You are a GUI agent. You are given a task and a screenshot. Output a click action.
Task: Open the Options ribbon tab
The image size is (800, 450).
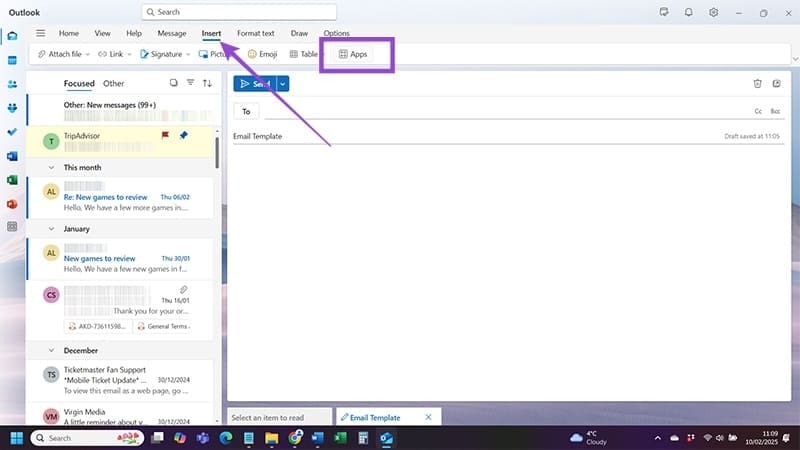tap(336, 33)
